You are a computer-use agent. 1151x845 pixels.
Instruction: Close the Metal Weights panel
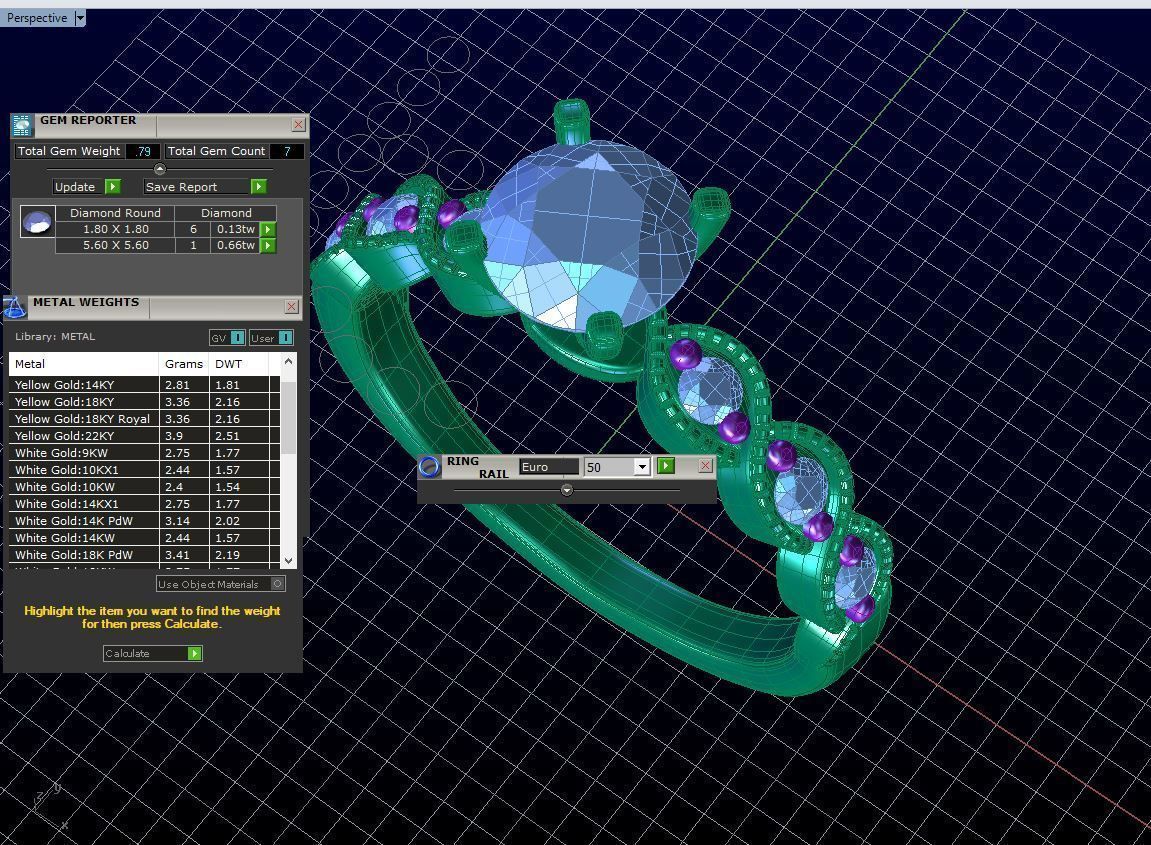coord(291,306)
